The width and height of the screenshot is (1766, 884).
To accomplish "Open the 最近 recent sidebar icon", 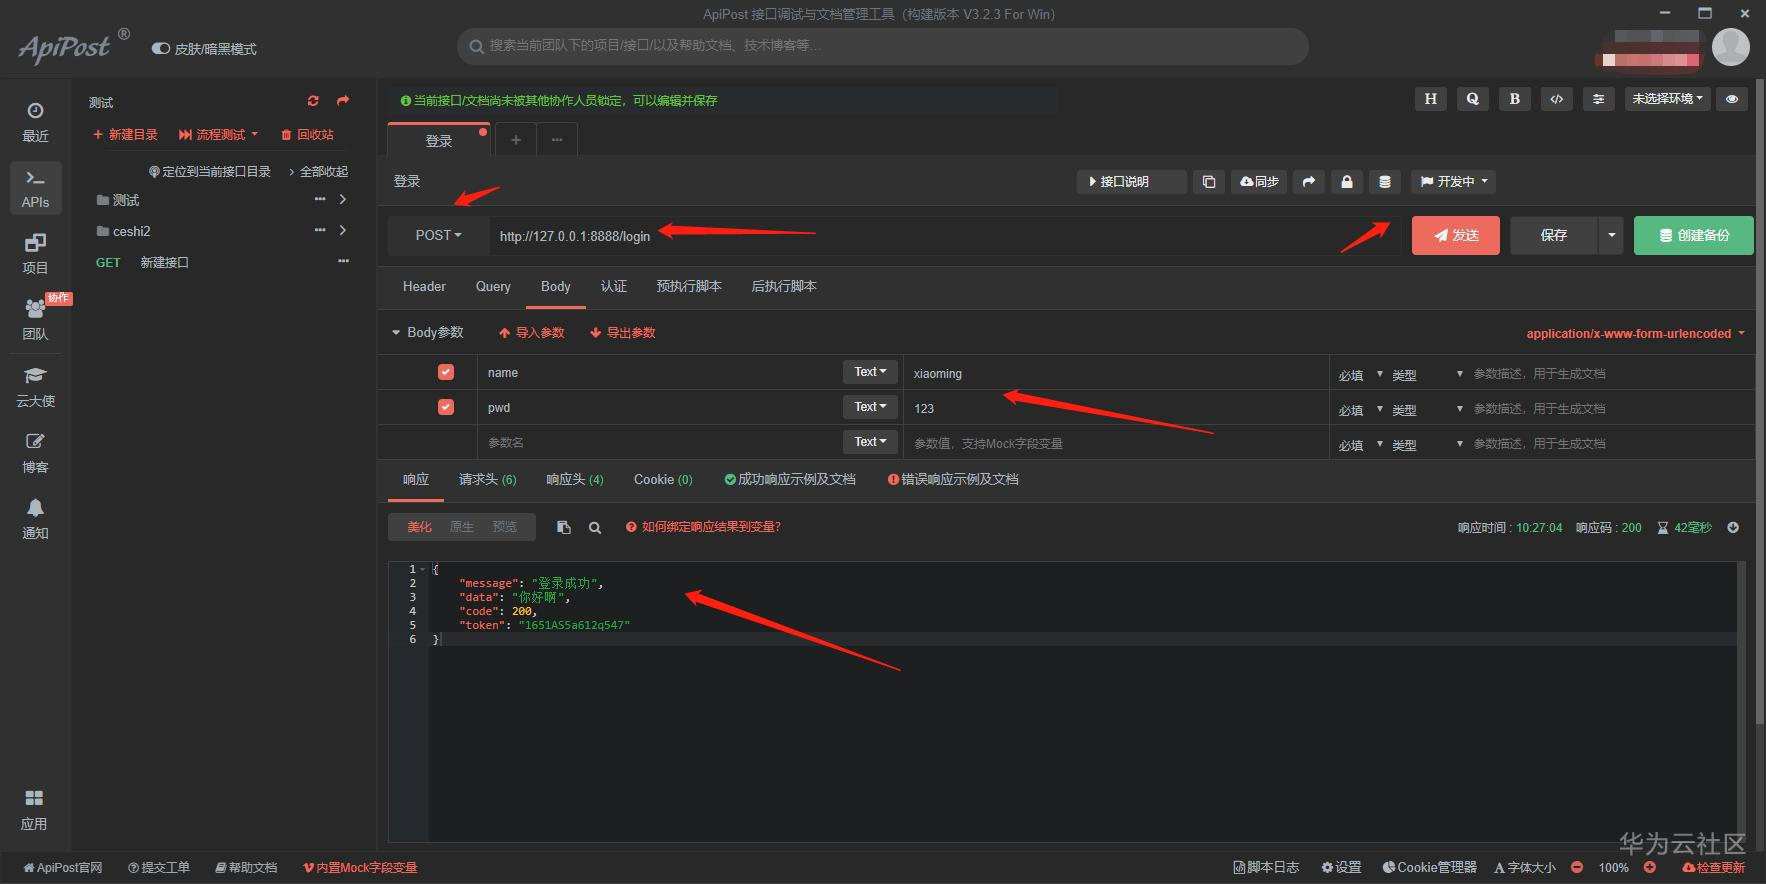I will pos(35,122).
